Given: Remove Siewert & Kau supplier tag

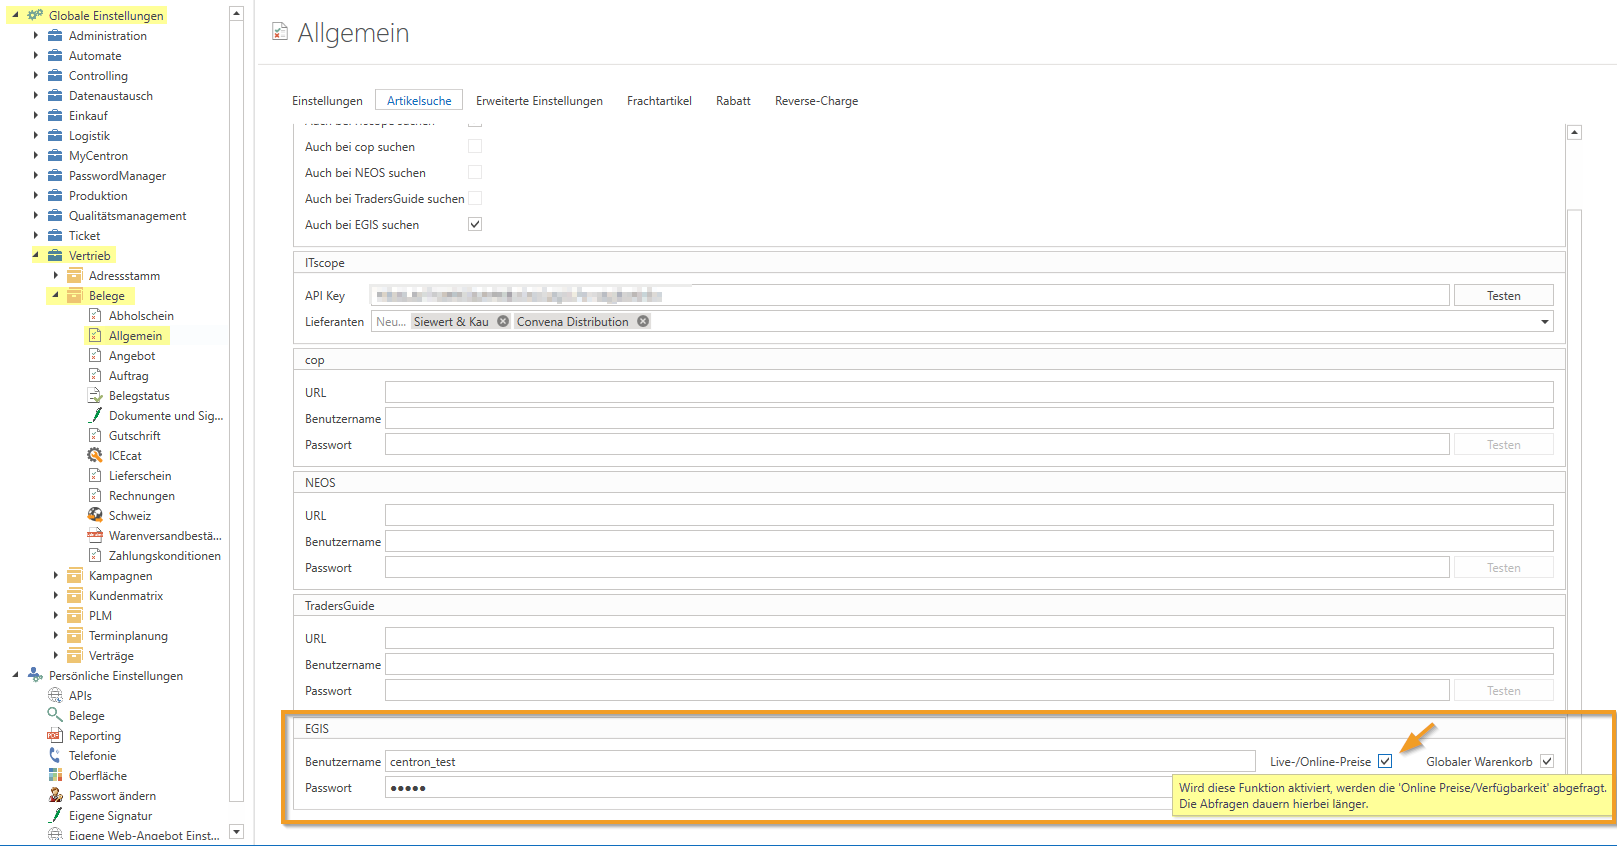Looking at the screenshot, I should point(503,322).
